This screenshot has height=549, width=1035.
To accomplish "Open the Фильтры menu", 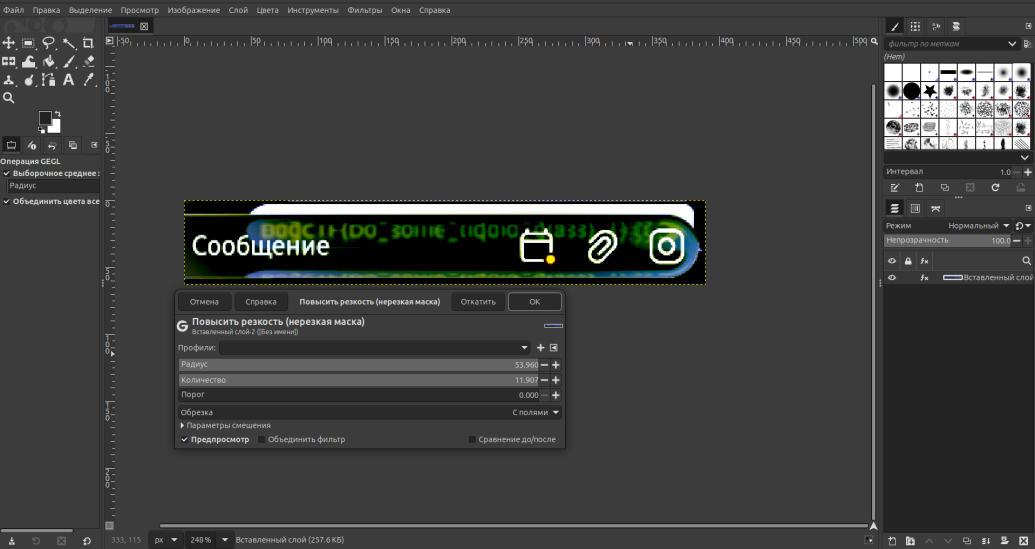I will point(364,10).
